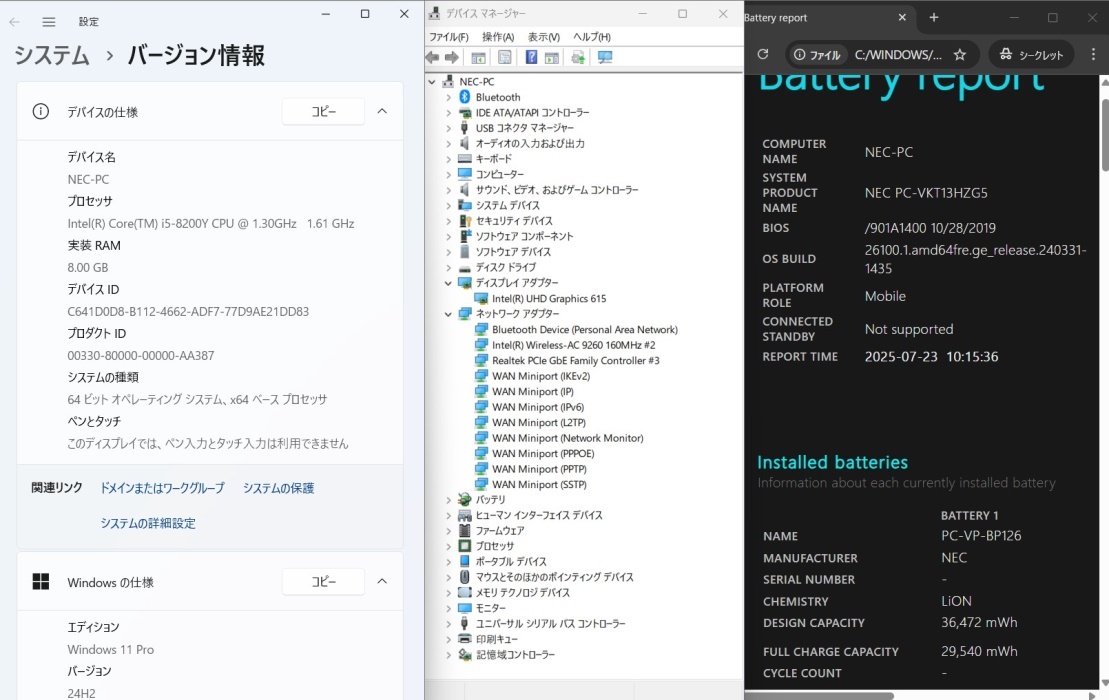Screen dimensions: 1109x700
Task: Click the ファームウェア firmware category icon
Action: tap(465, 530)
